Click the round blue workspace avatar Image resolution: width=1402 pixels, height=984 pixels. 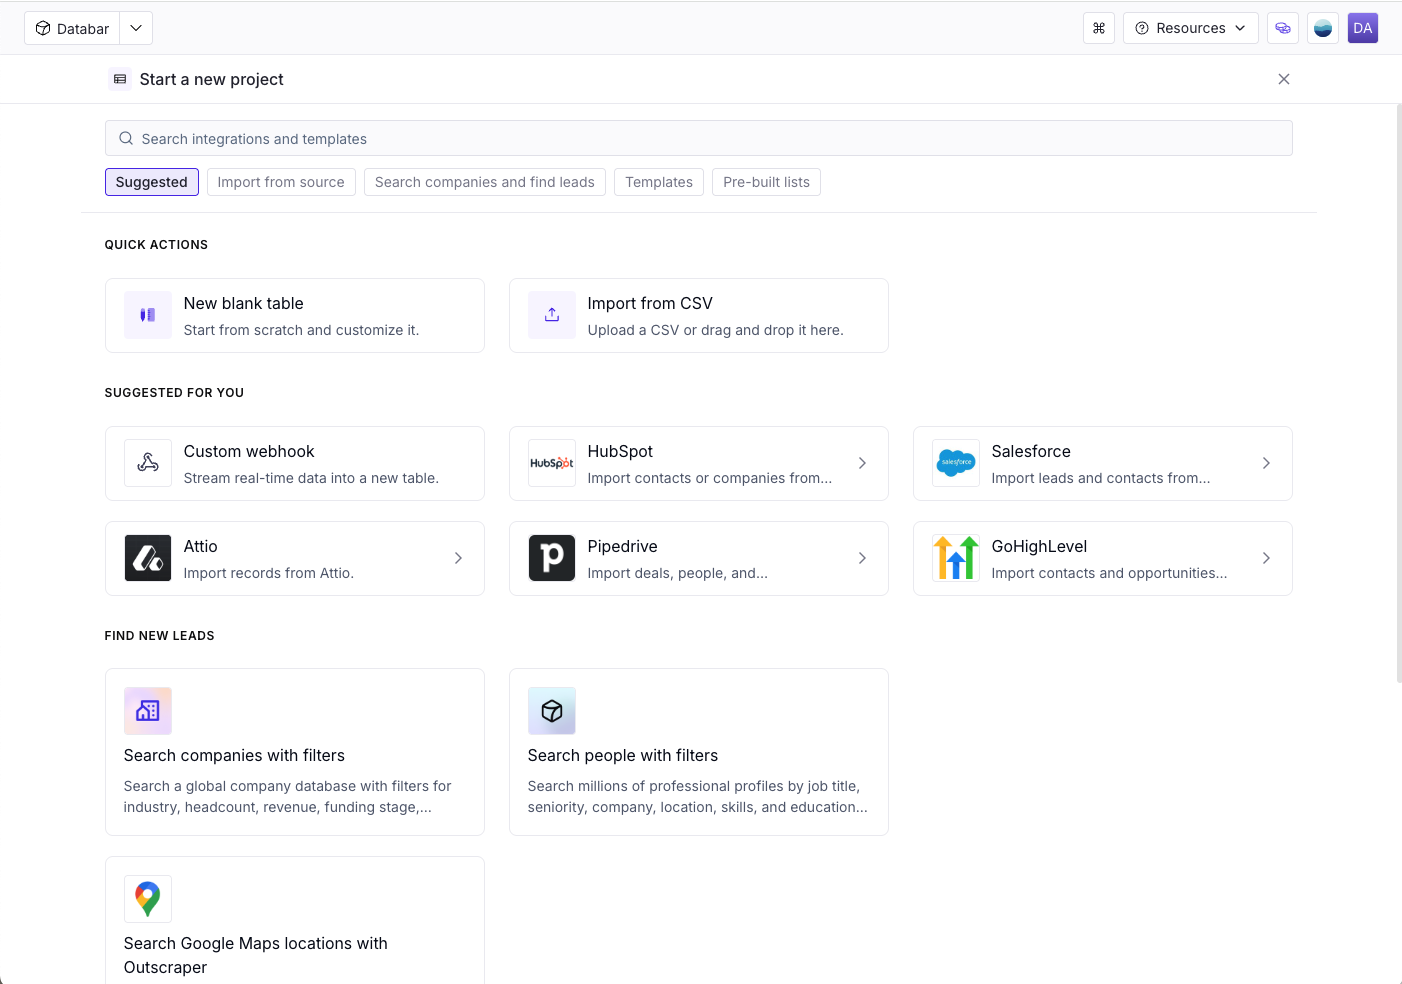1323,28
